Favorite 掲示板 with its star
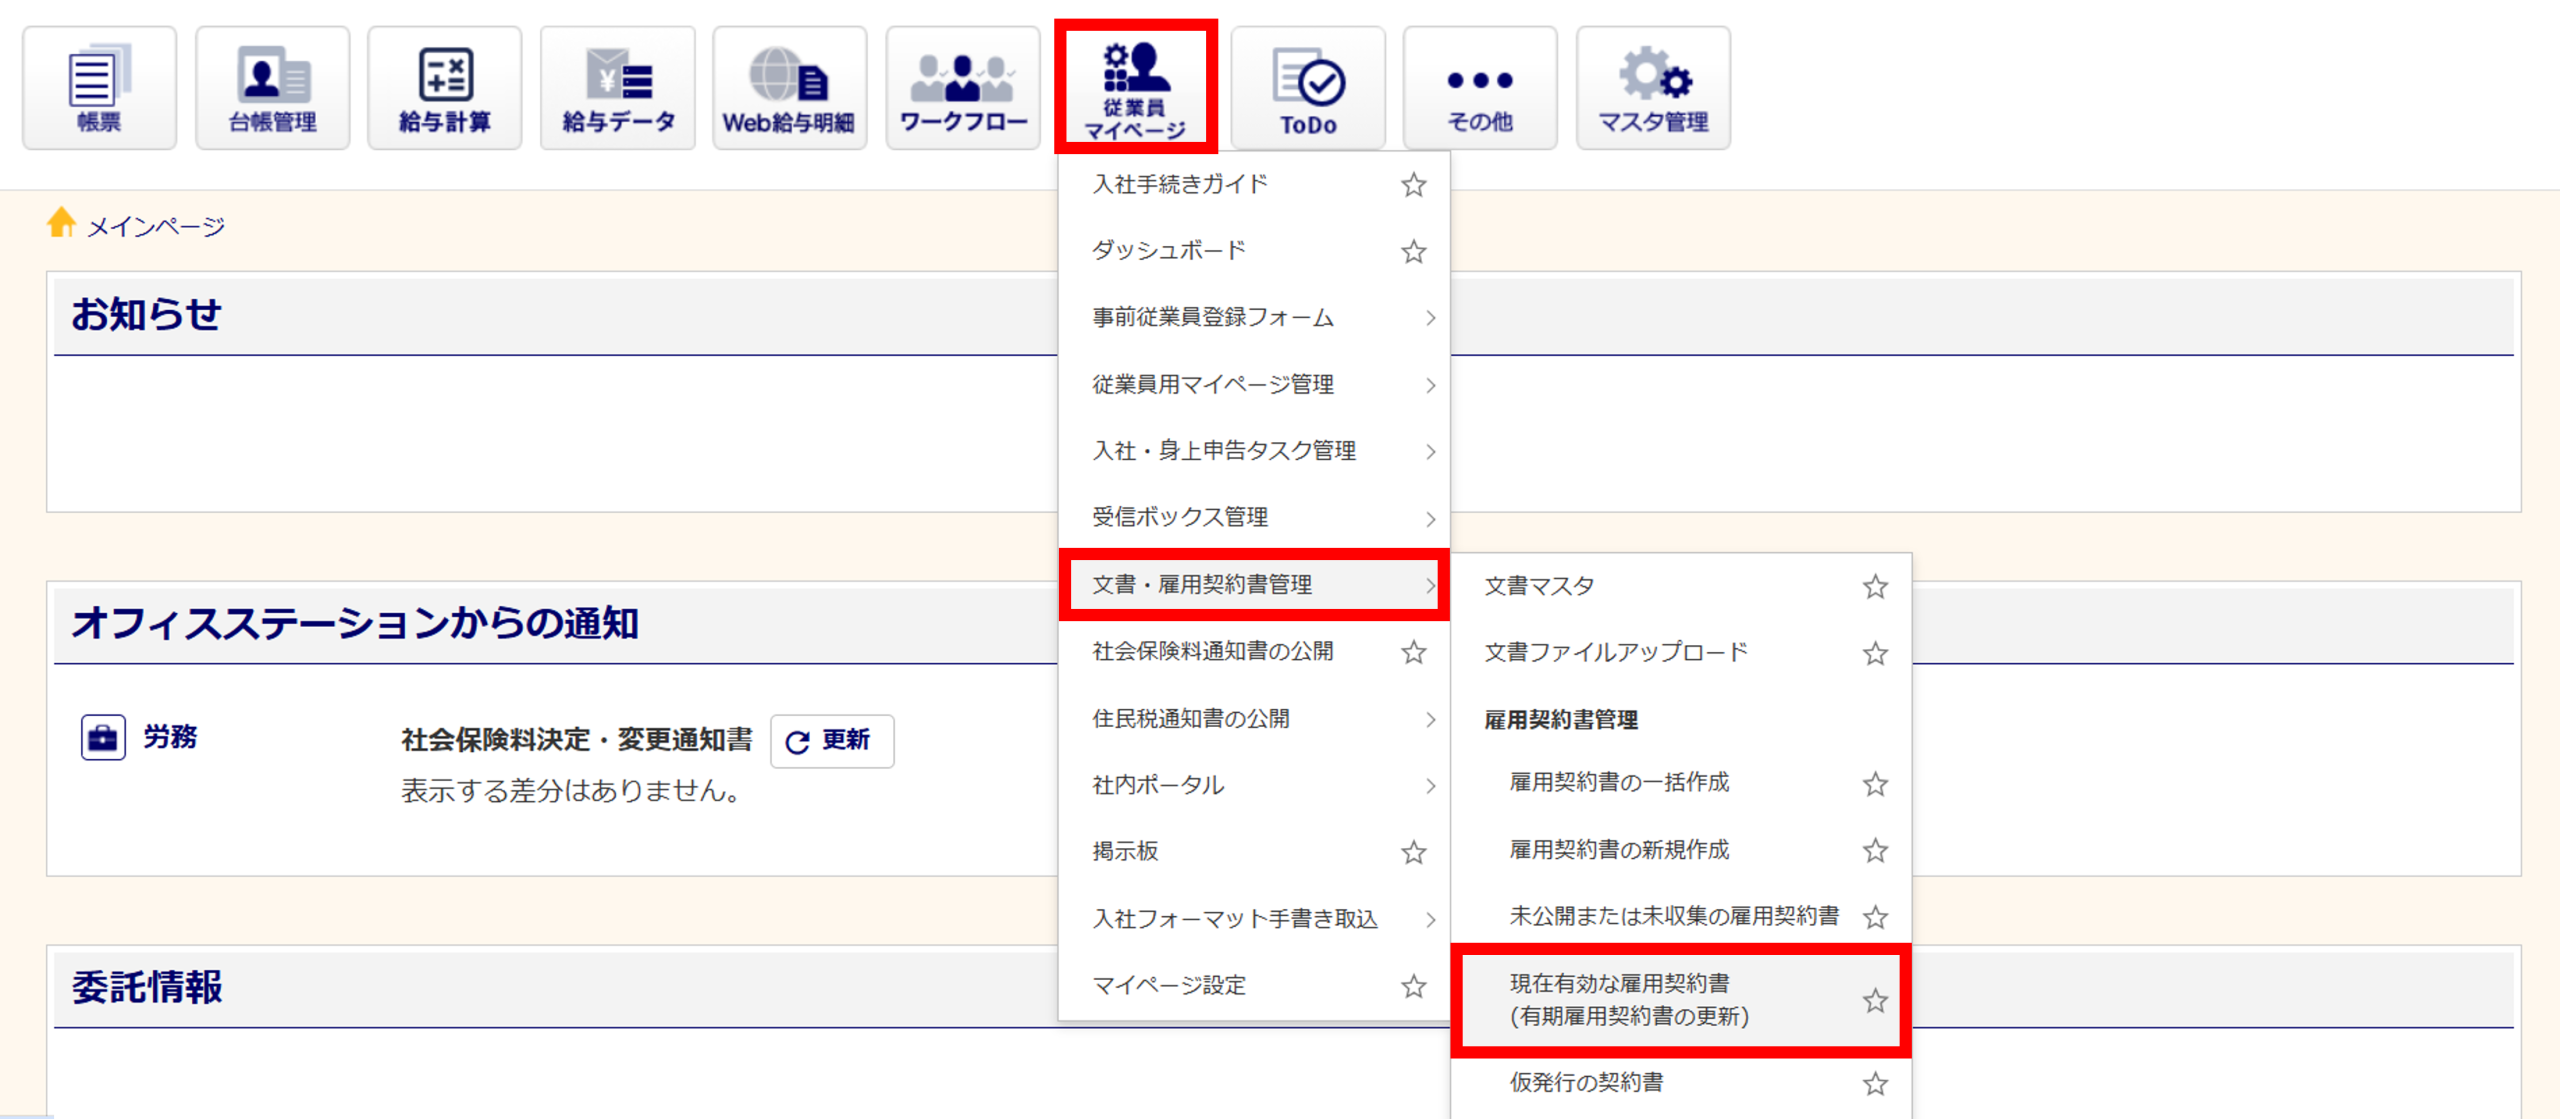The image size is (2560, 1119). [1413, 852]
